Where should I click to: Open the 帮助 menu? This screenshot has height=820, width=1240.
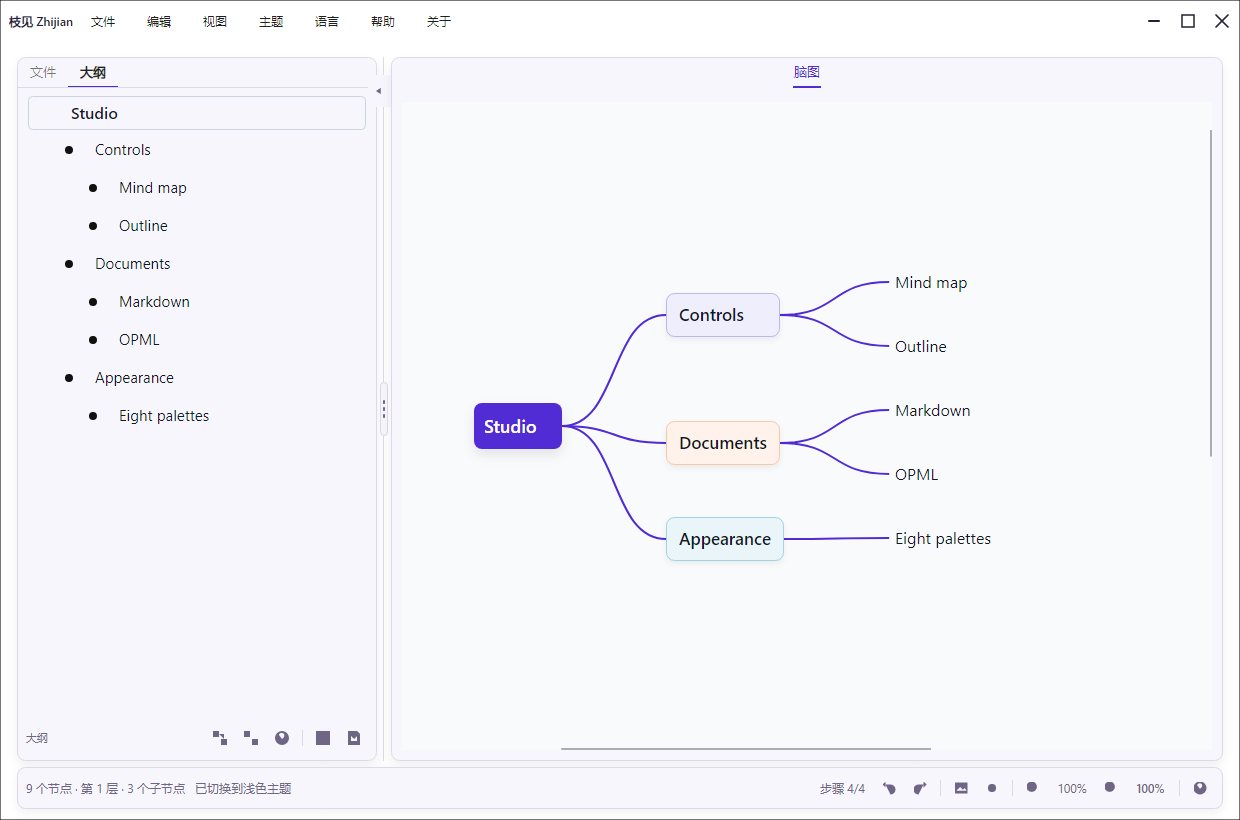(x=383, y=21)
